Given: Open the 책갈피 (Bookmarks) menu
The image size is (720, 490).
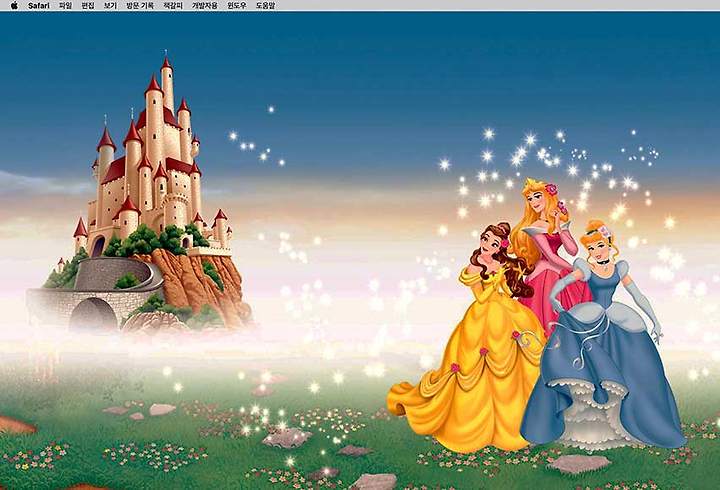Looking at the screenshot, I should (173, 6).
